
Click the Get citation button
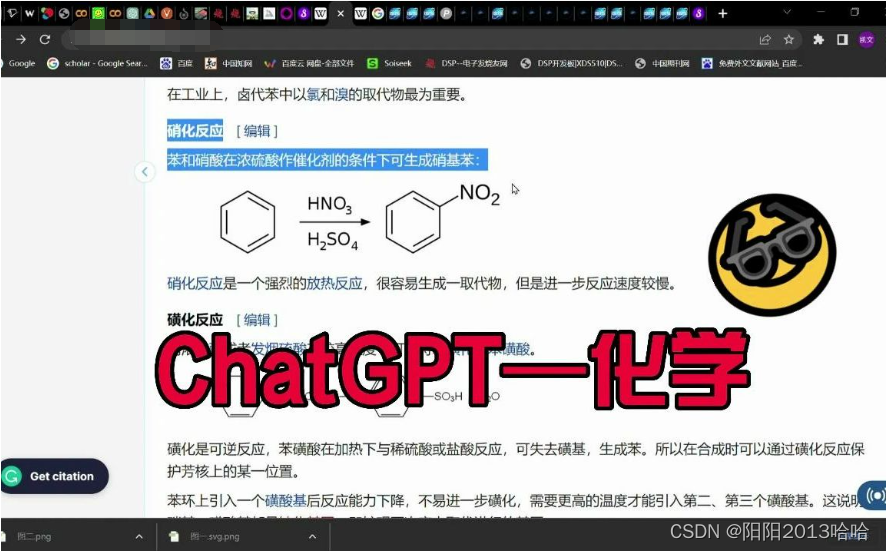click(x=55, y=476)
